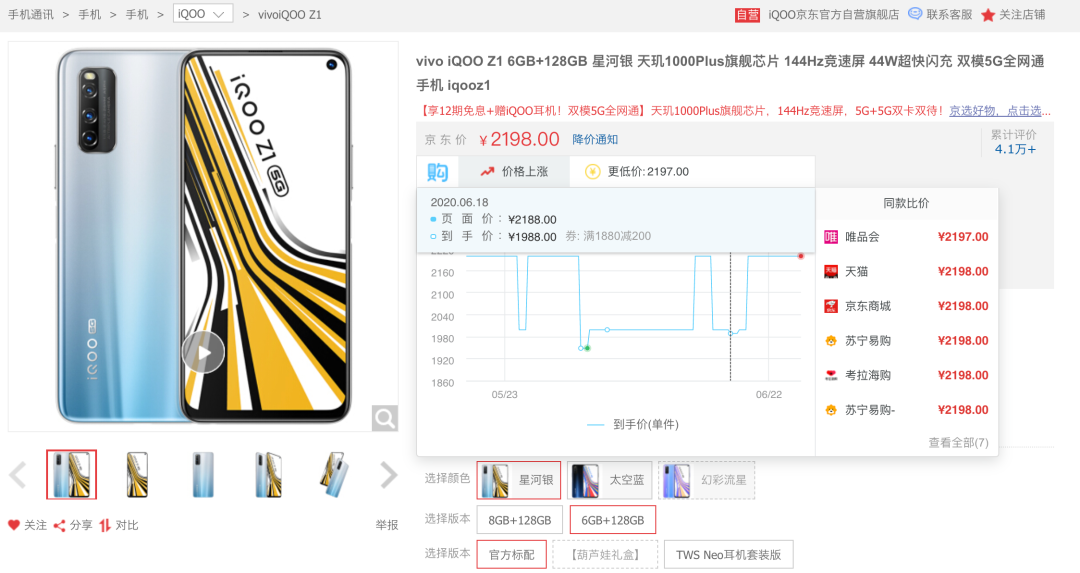
Task: Show next product thumbnails with right arrow
Action: (x=389, y=475)
